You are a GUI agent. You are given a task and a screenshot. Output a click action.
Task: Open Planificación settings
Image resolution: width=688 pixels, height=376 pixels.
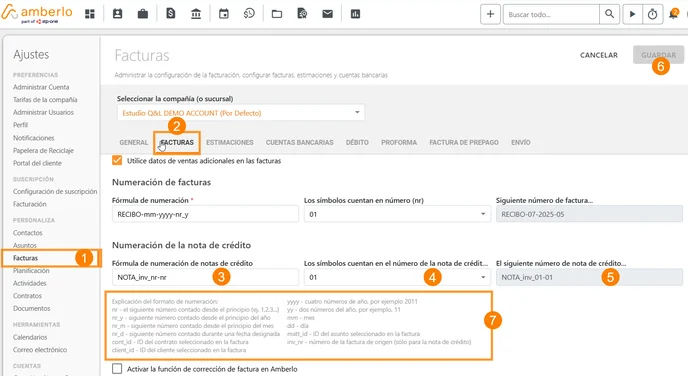[x=31, y=271]
